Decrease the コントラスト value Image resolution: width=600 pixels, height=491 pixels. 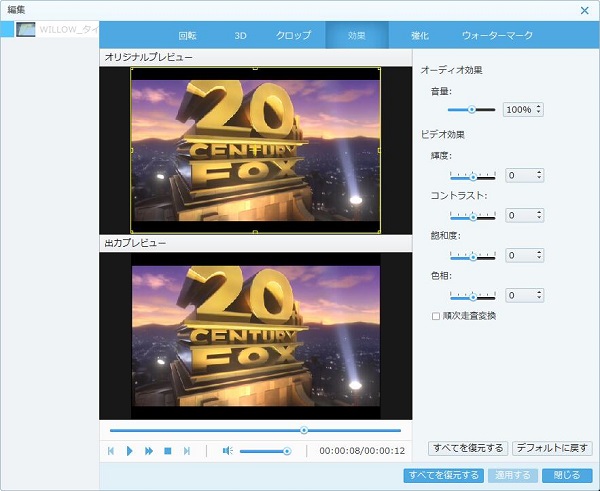[x=539, y=218]
